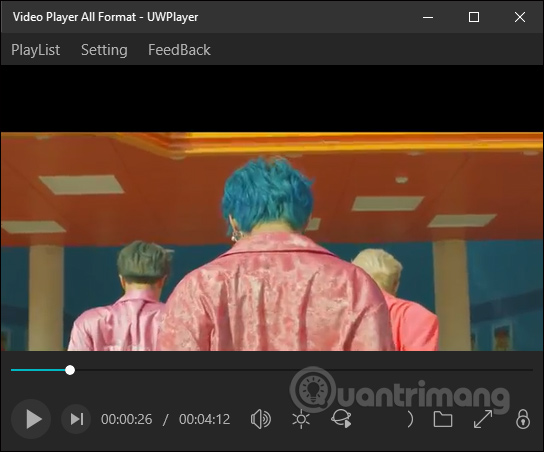
Task: Start playback with the Play button
Action: pos(31,419)
